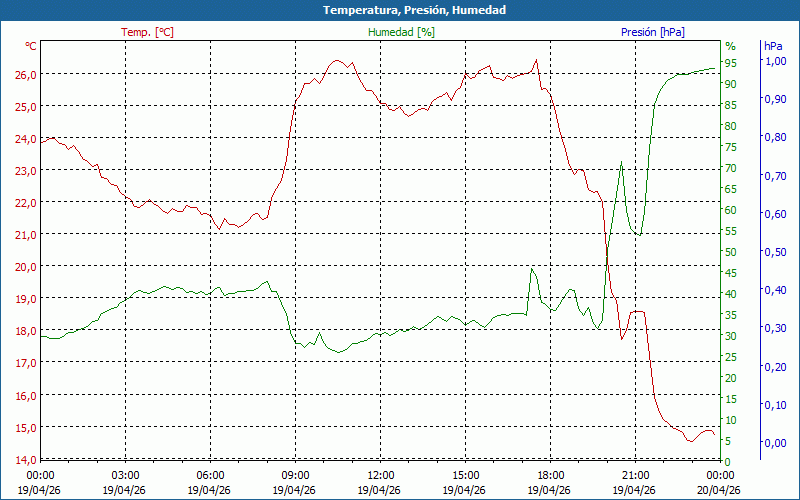
Task: Click the 20/04/26 date at axis end
Action: 720,490
